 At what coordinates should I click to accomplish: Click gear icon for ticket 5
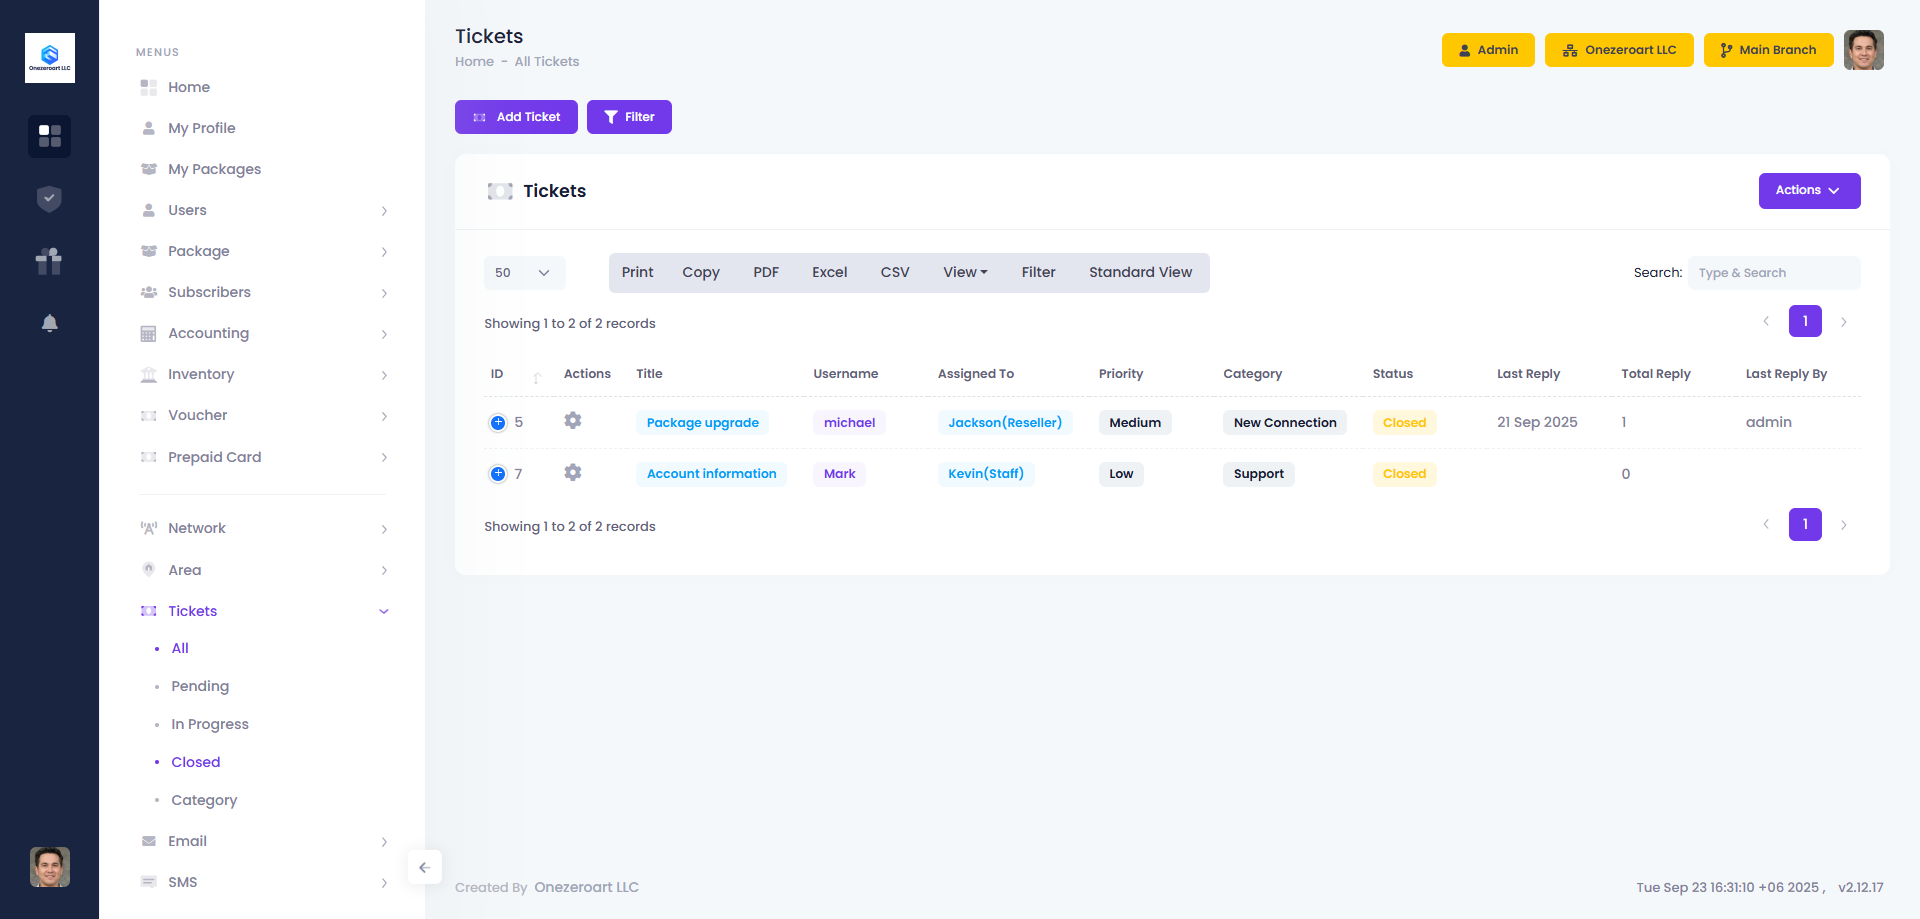coord(572,421)
